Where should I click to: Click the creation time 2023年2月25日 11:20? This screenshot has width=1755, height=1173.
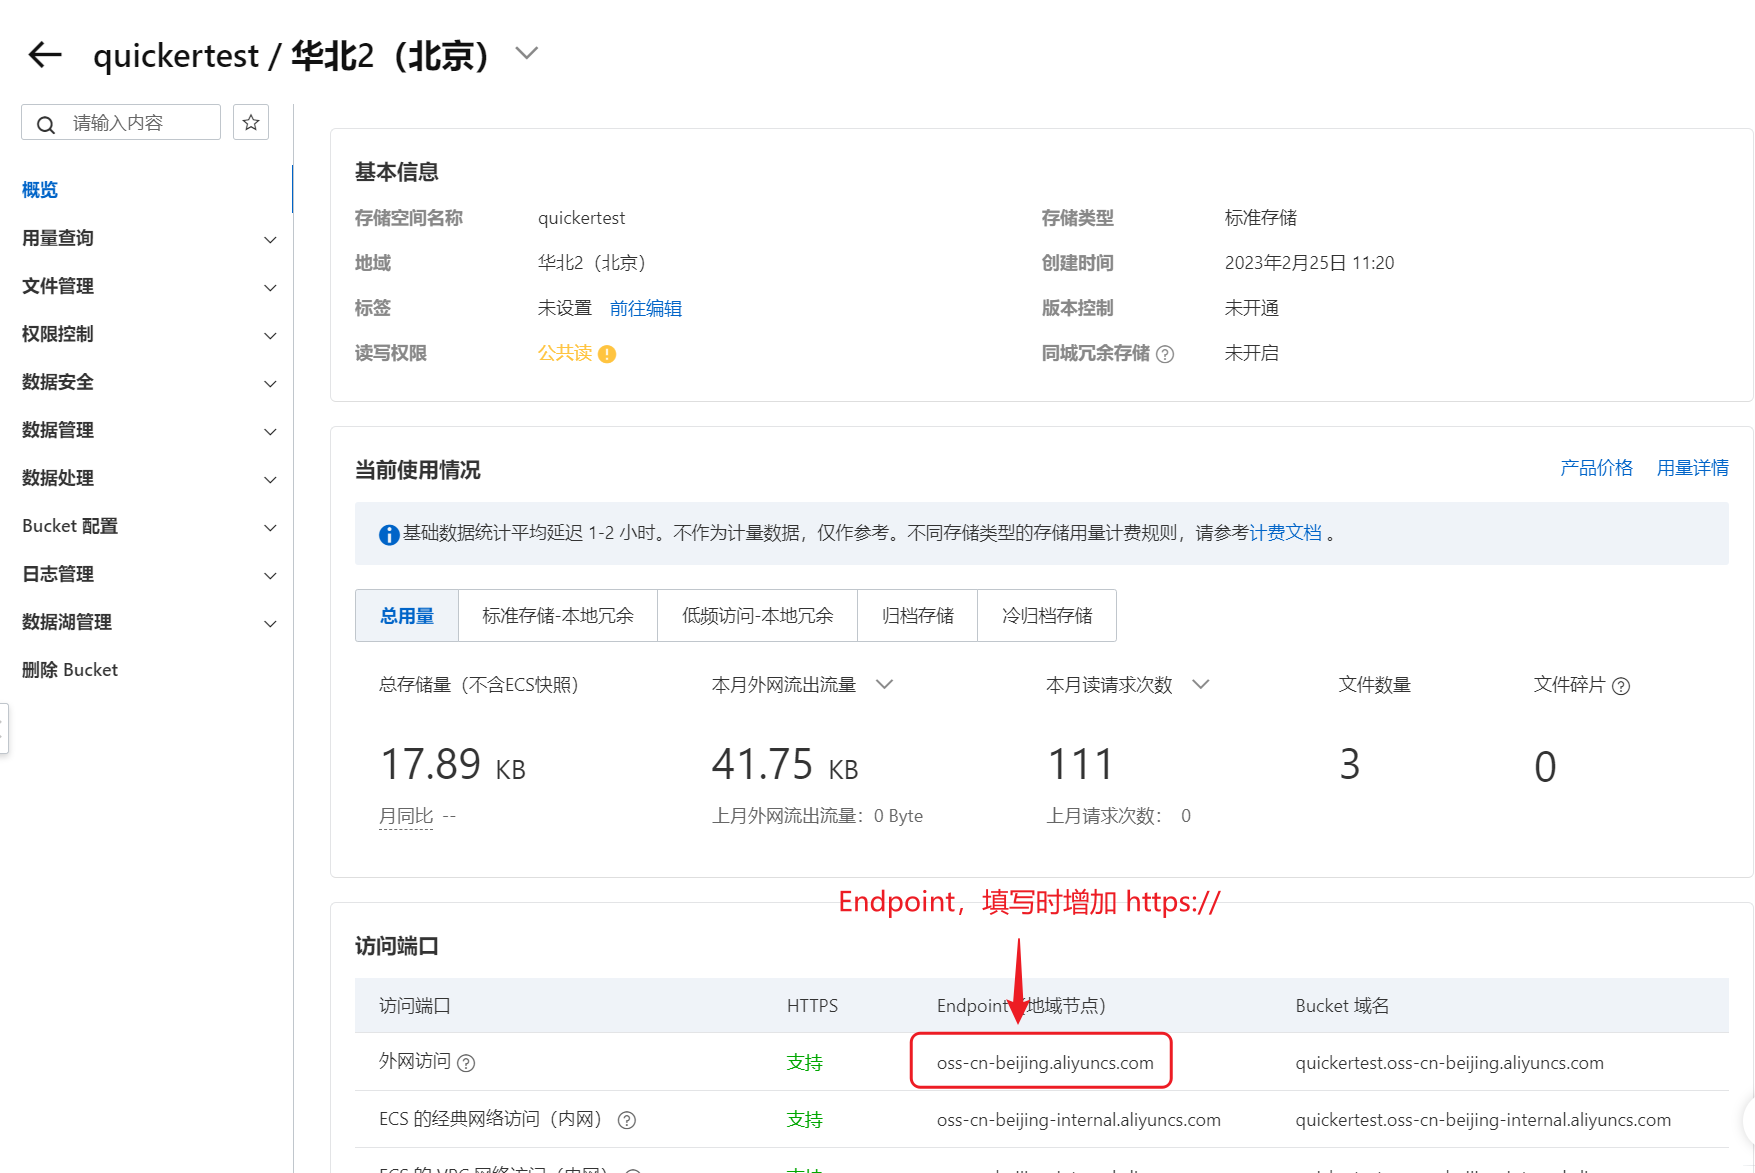(1309, 263)
